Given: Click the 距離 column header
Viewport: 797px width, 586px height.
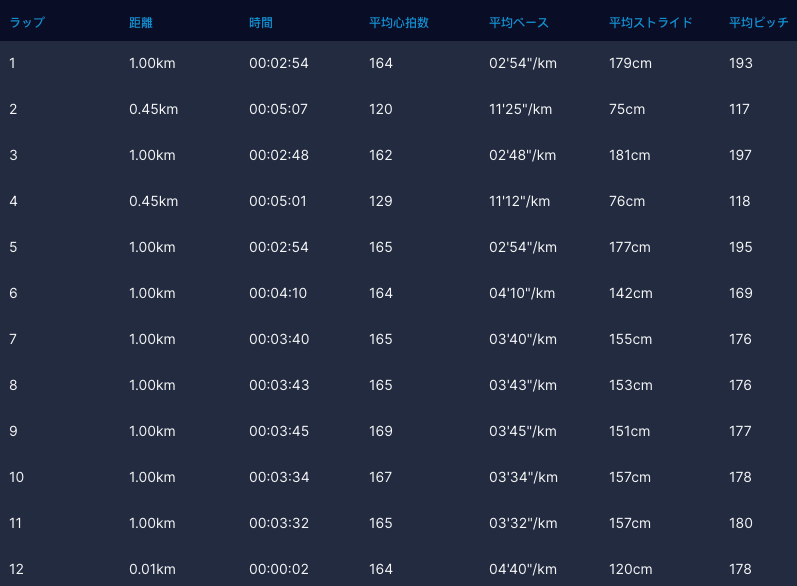Looking at the screenshot, I should click(x=142, y=22).
